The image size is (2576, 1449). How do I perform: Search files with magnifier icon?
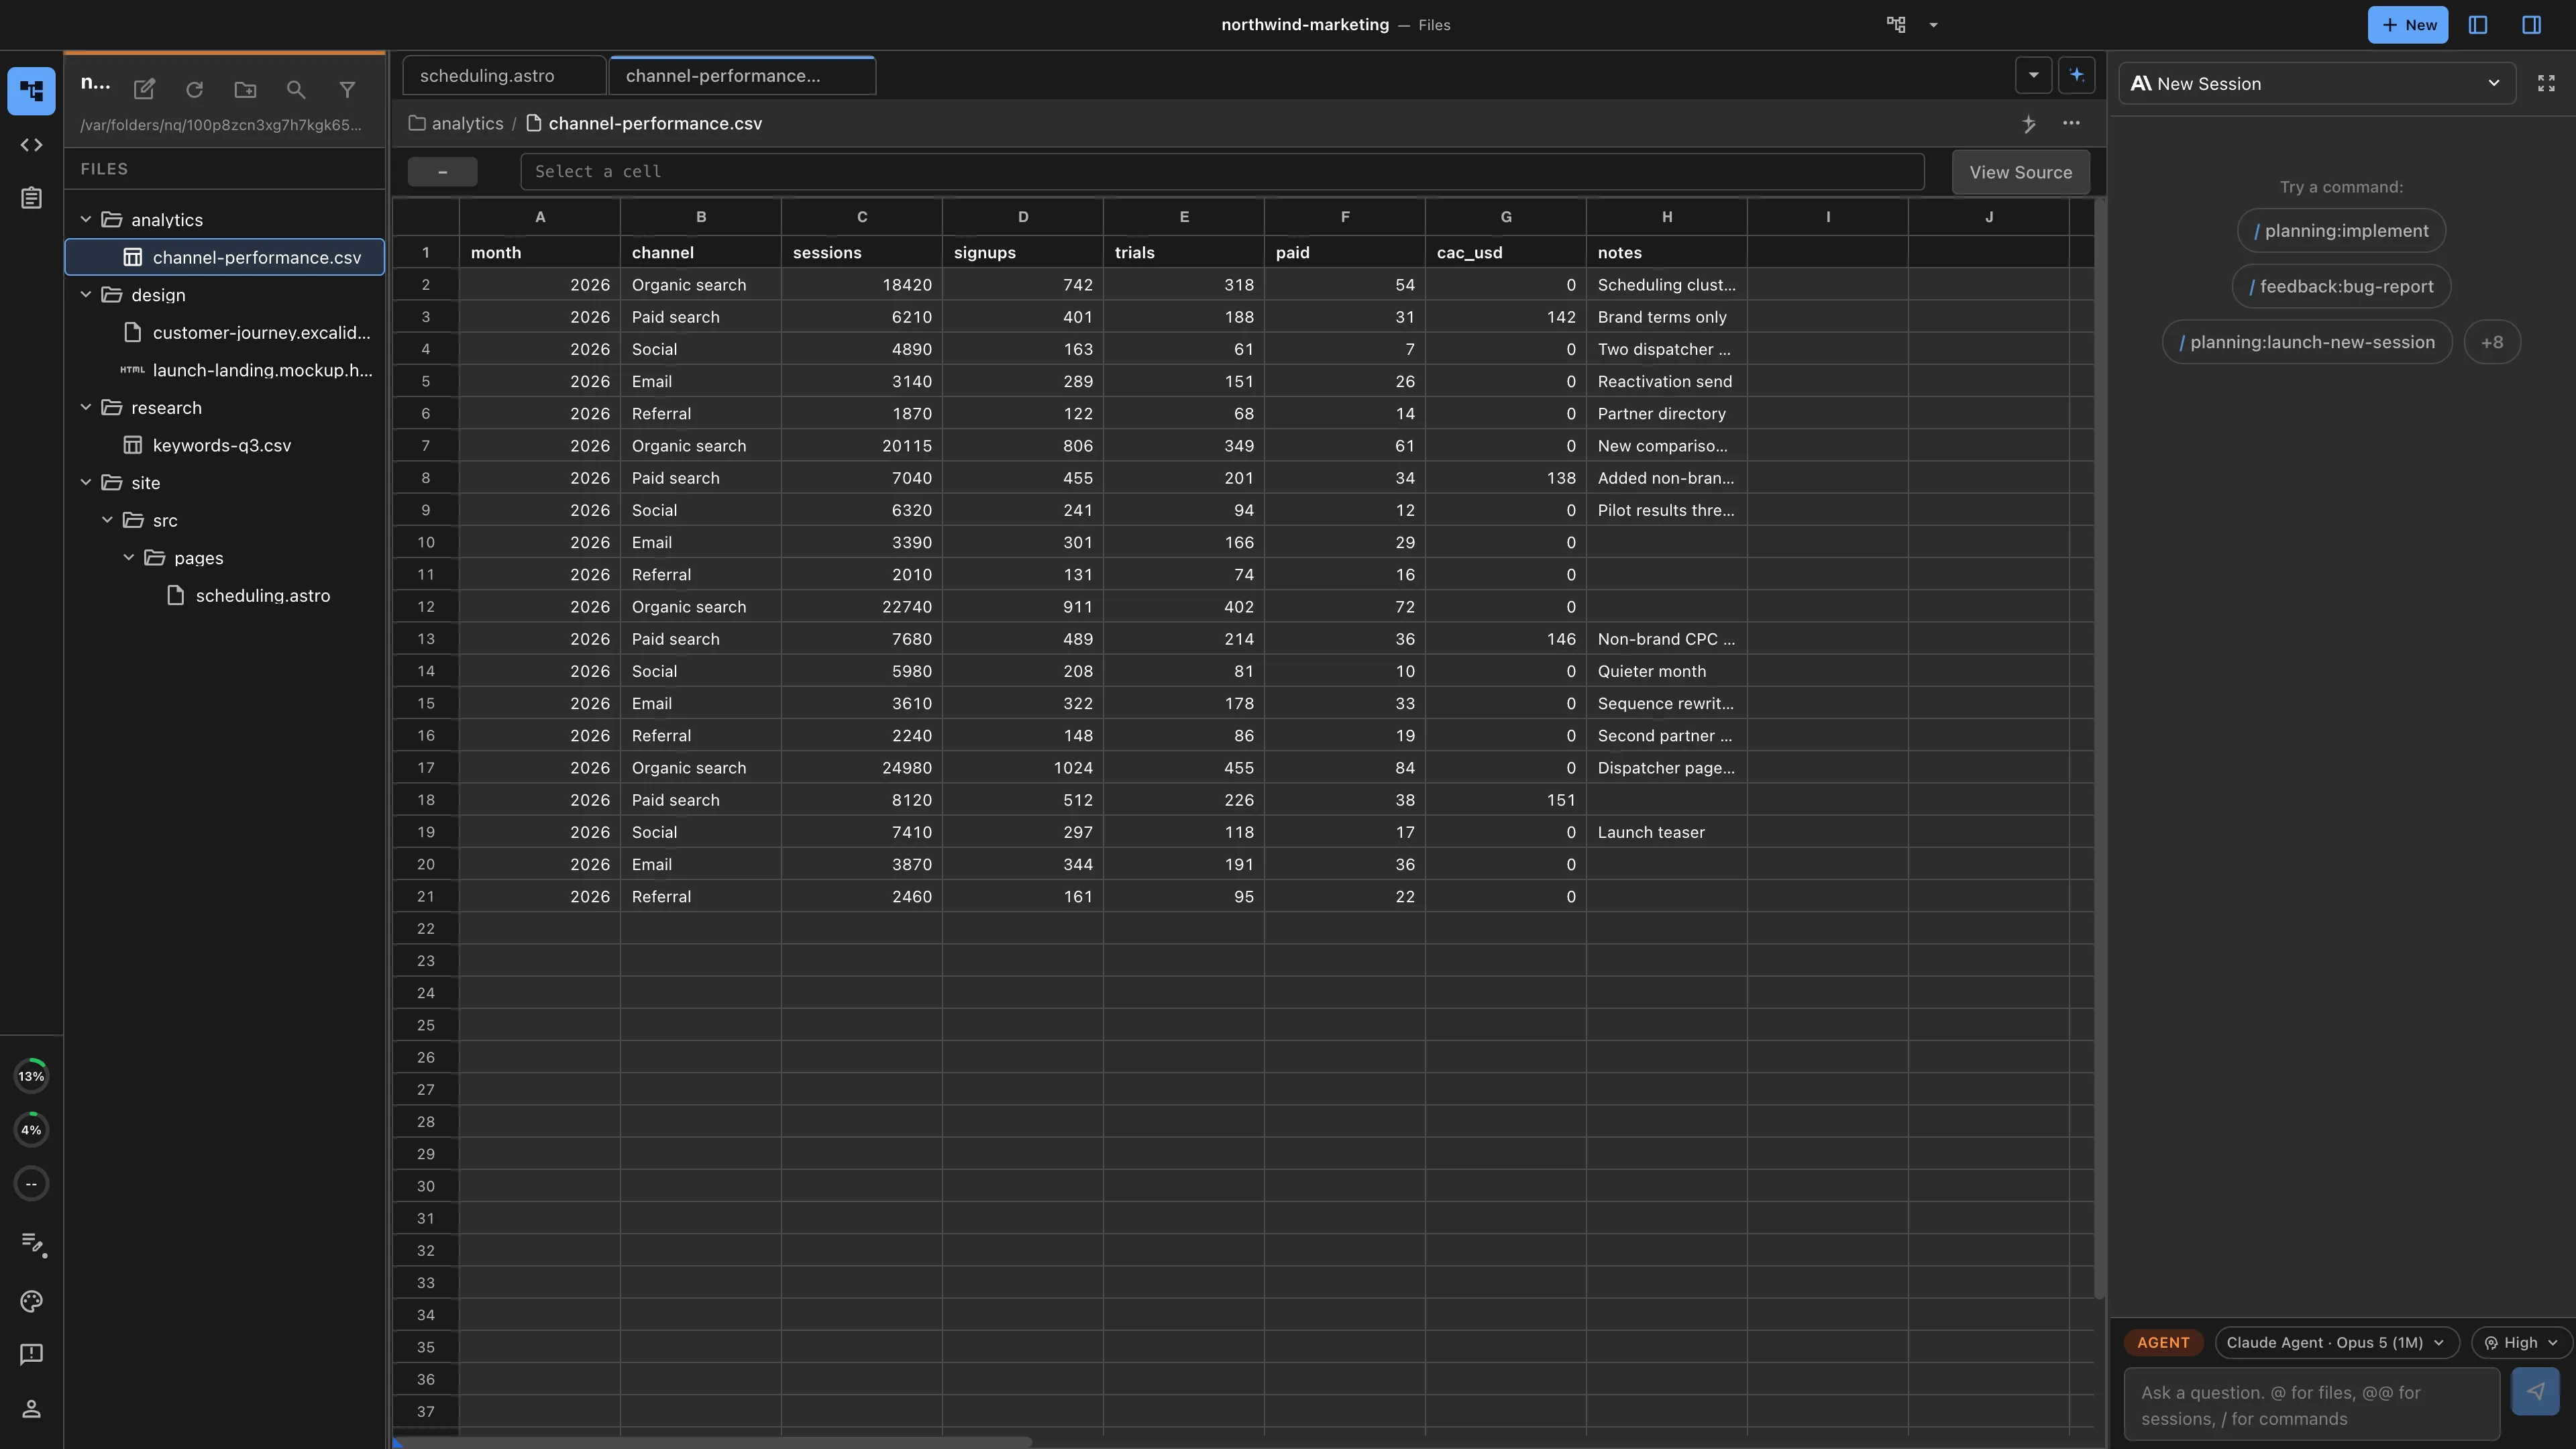click(296, 89)
